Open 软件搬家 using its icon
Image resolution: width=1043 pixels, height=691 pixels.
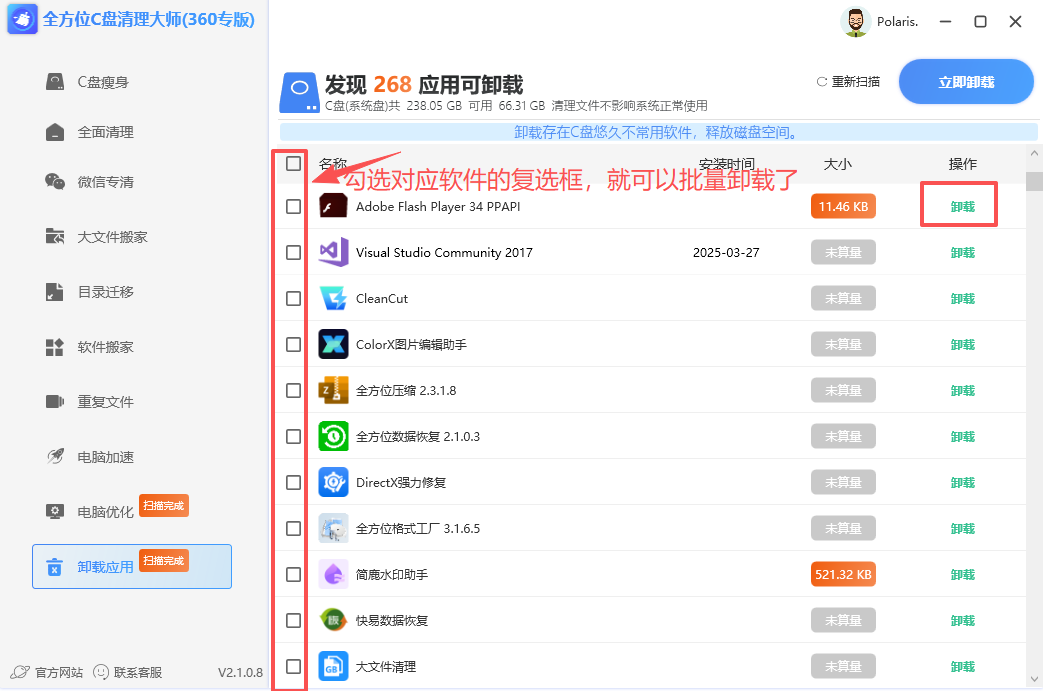coord(54,346)
